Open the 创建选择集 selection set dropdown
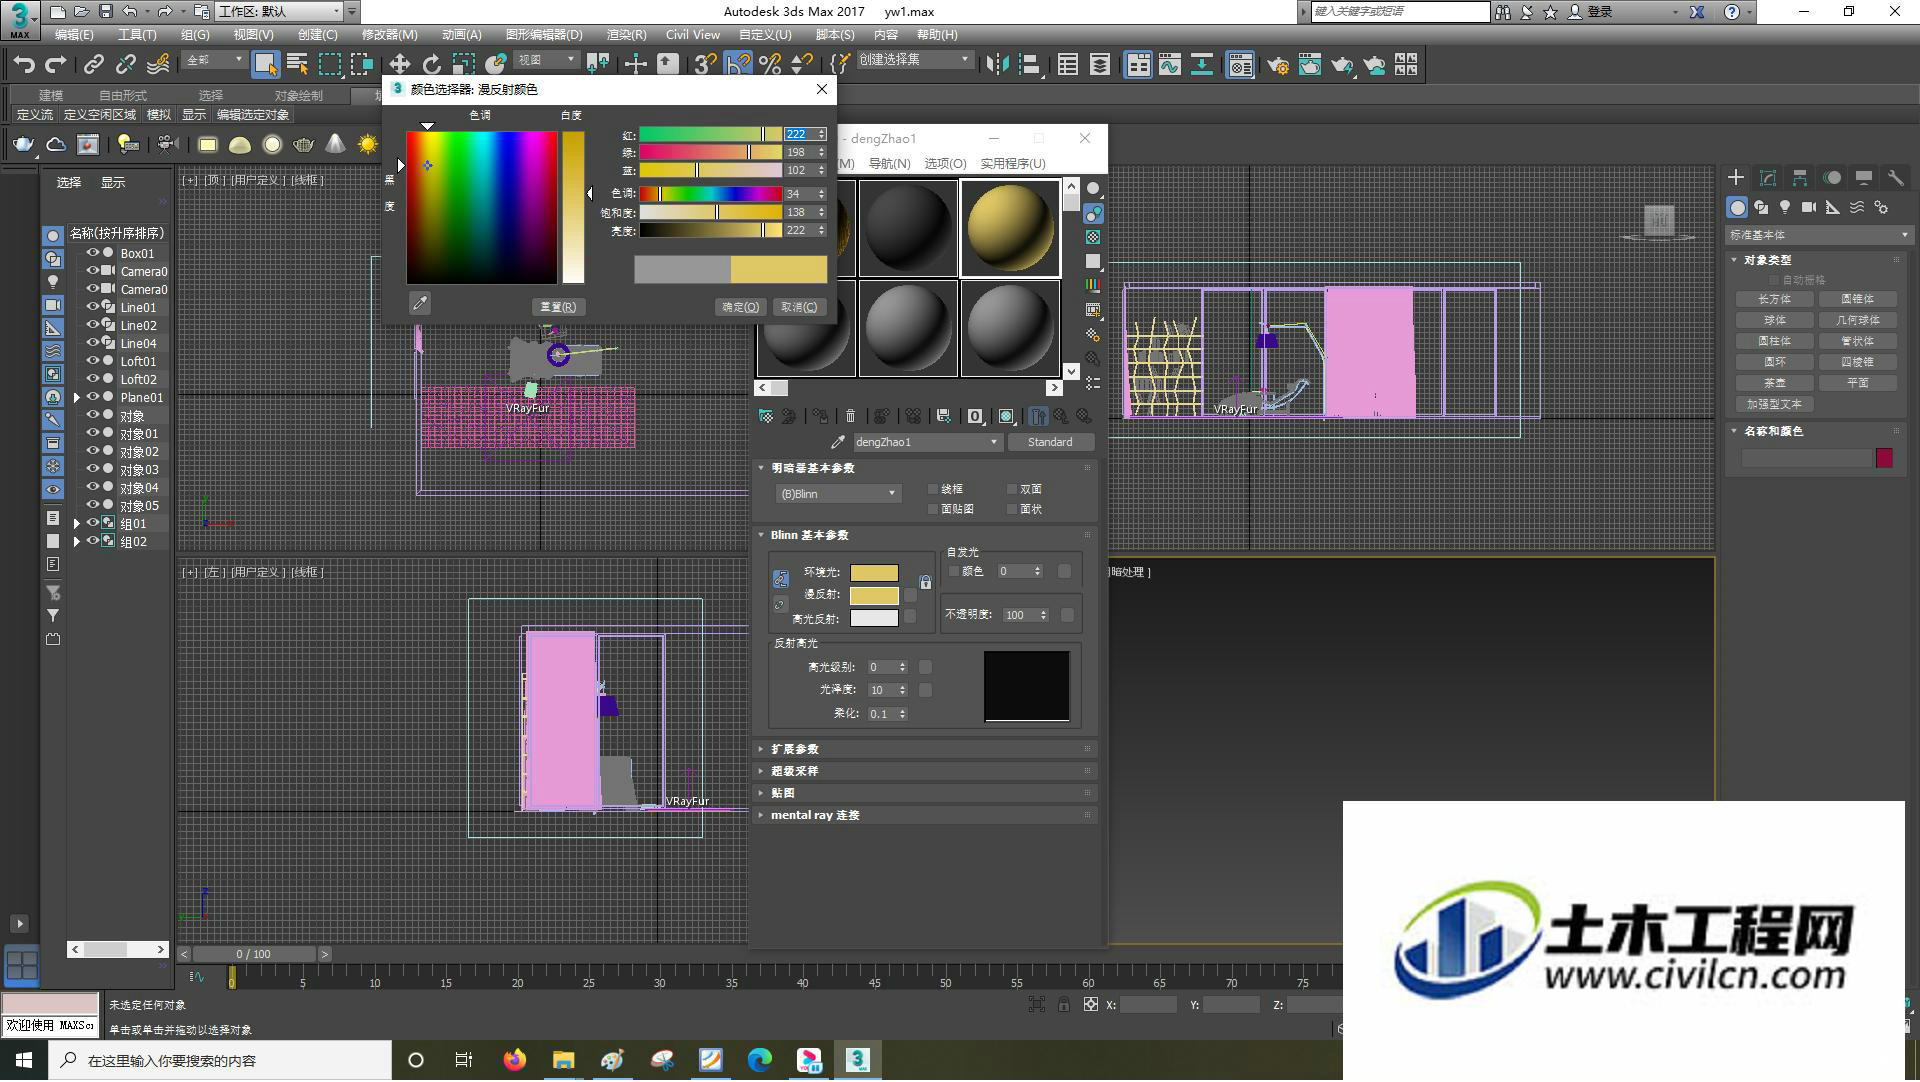 [x=914, y=60]
